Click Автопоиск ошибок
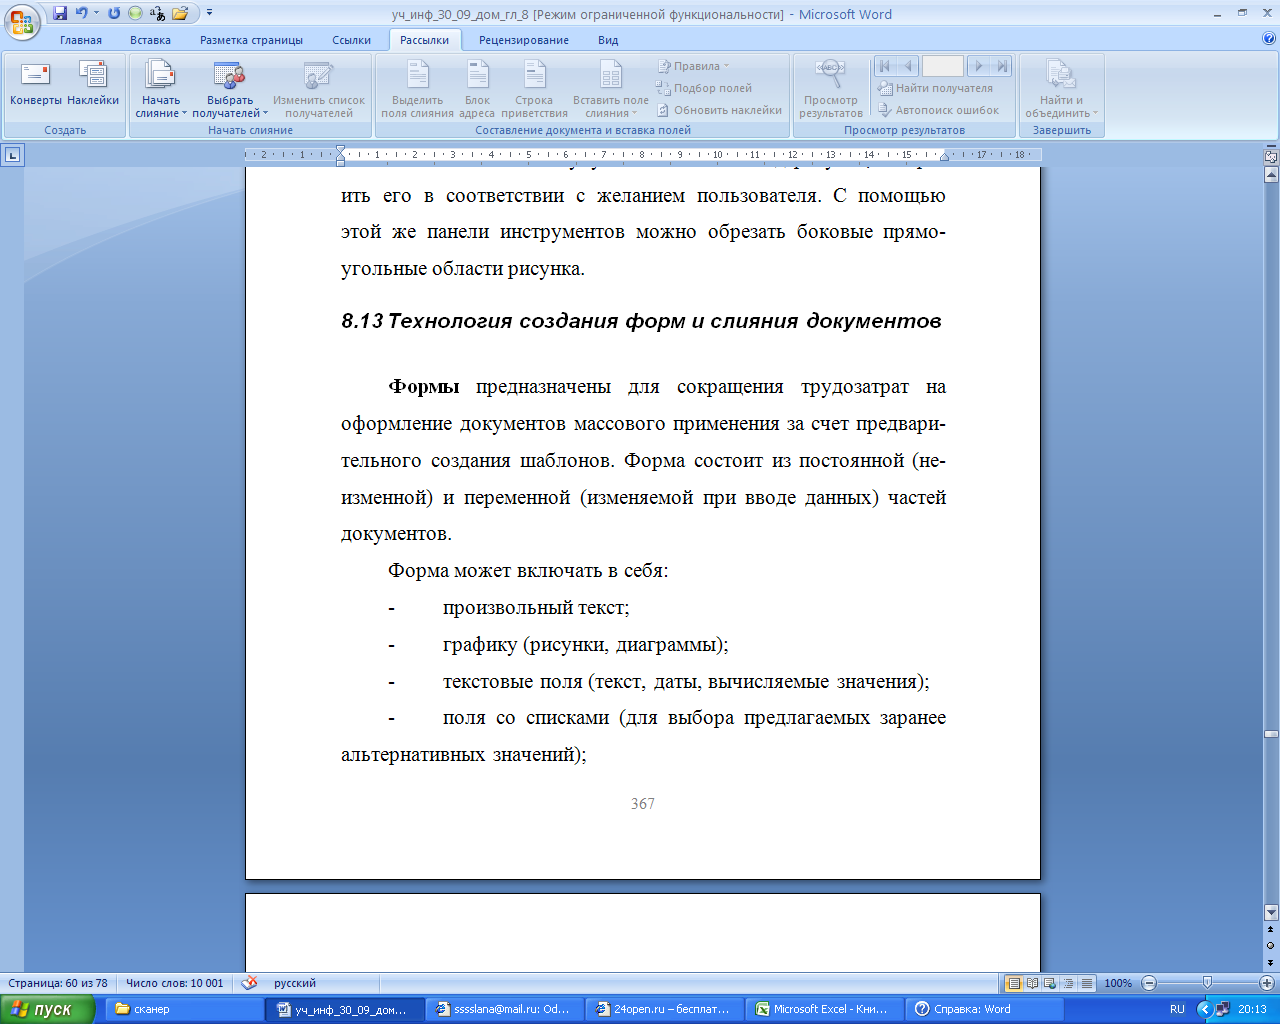 [x=938, y=110]
